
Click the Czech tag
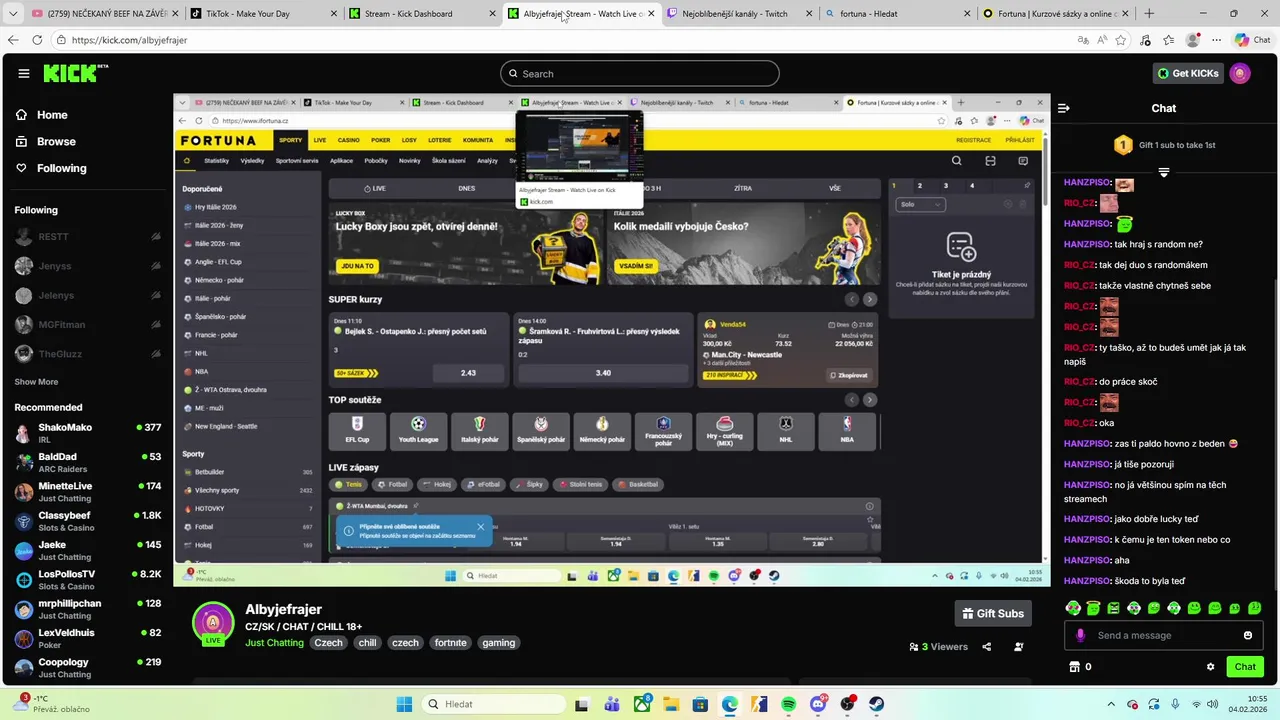(328, 643)
